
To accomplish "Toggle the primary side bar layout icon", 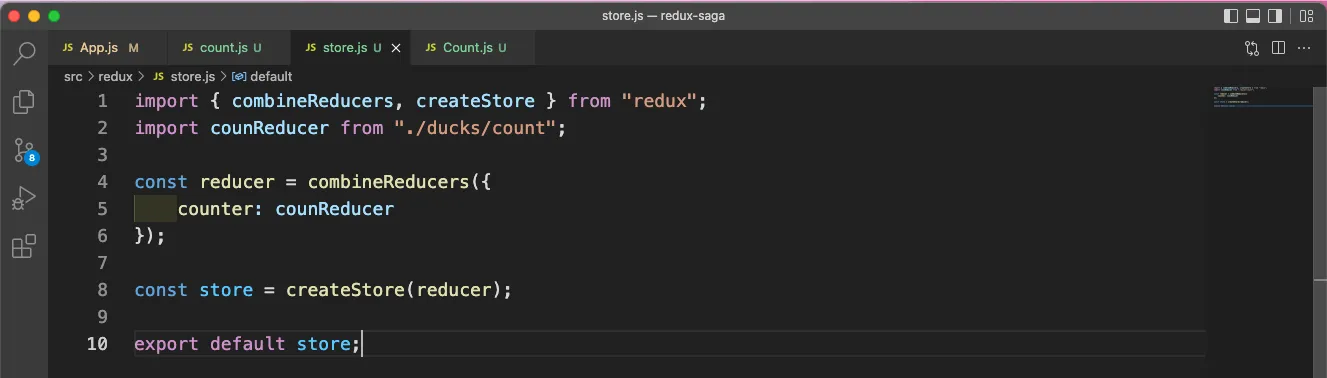I will click(x=1231, y=16).
